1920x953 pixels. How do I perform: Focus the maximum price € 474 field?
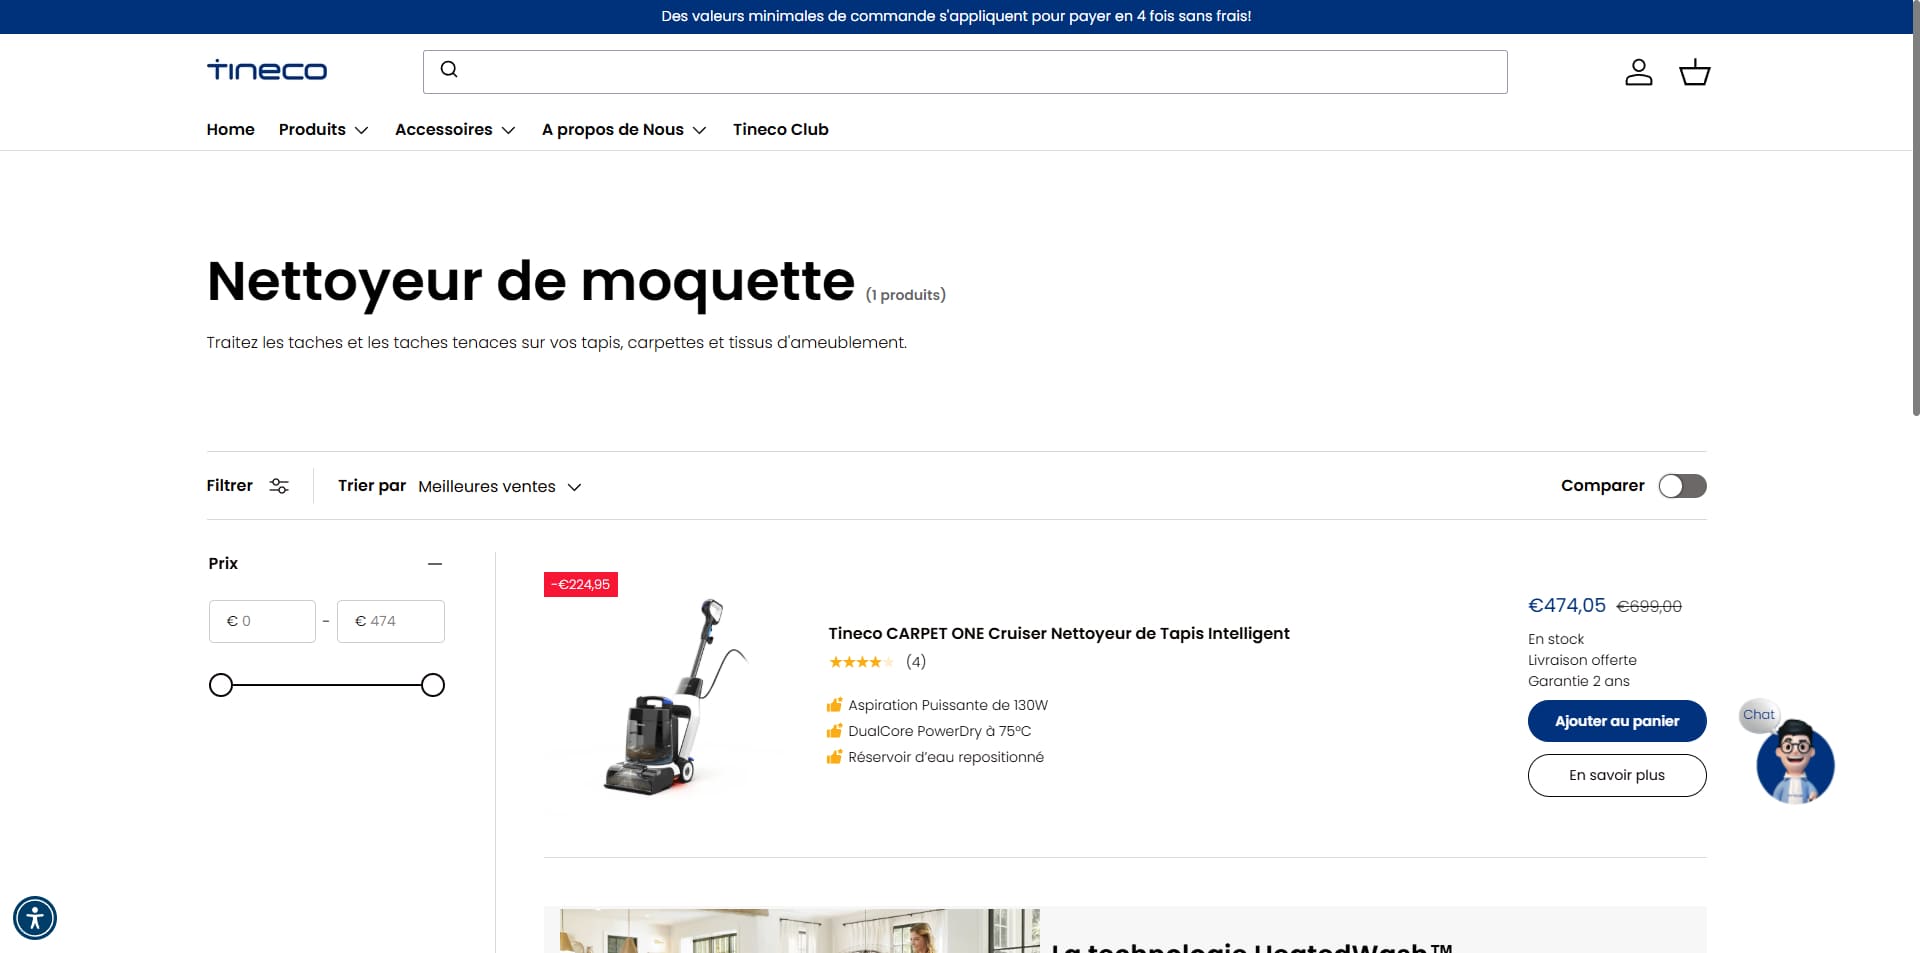coord(391,621)
